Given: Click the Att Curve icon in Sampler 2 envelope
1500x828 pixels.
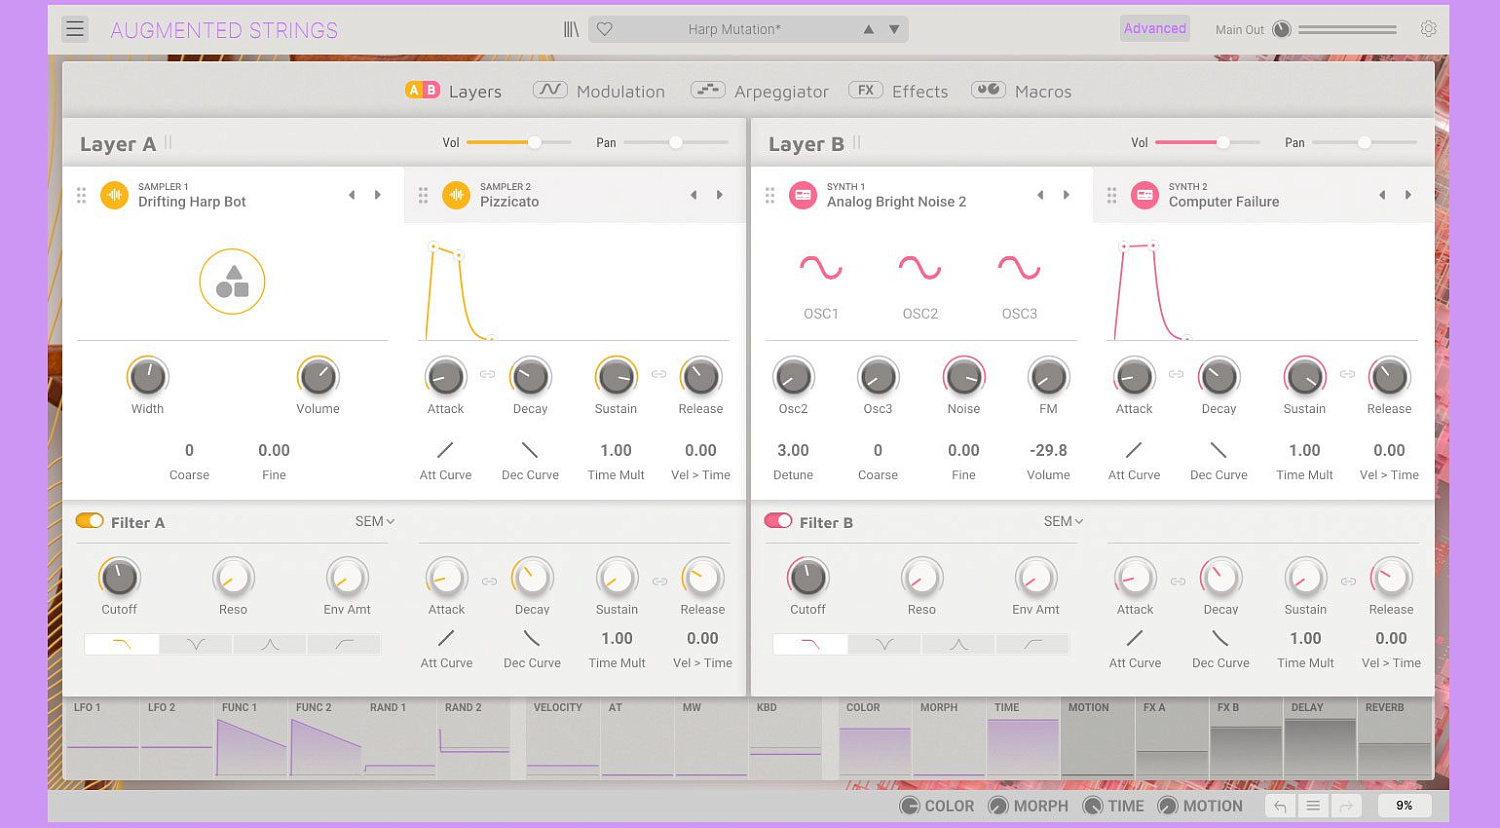Looking at the screenshot, I should click(x=445, y=450).
